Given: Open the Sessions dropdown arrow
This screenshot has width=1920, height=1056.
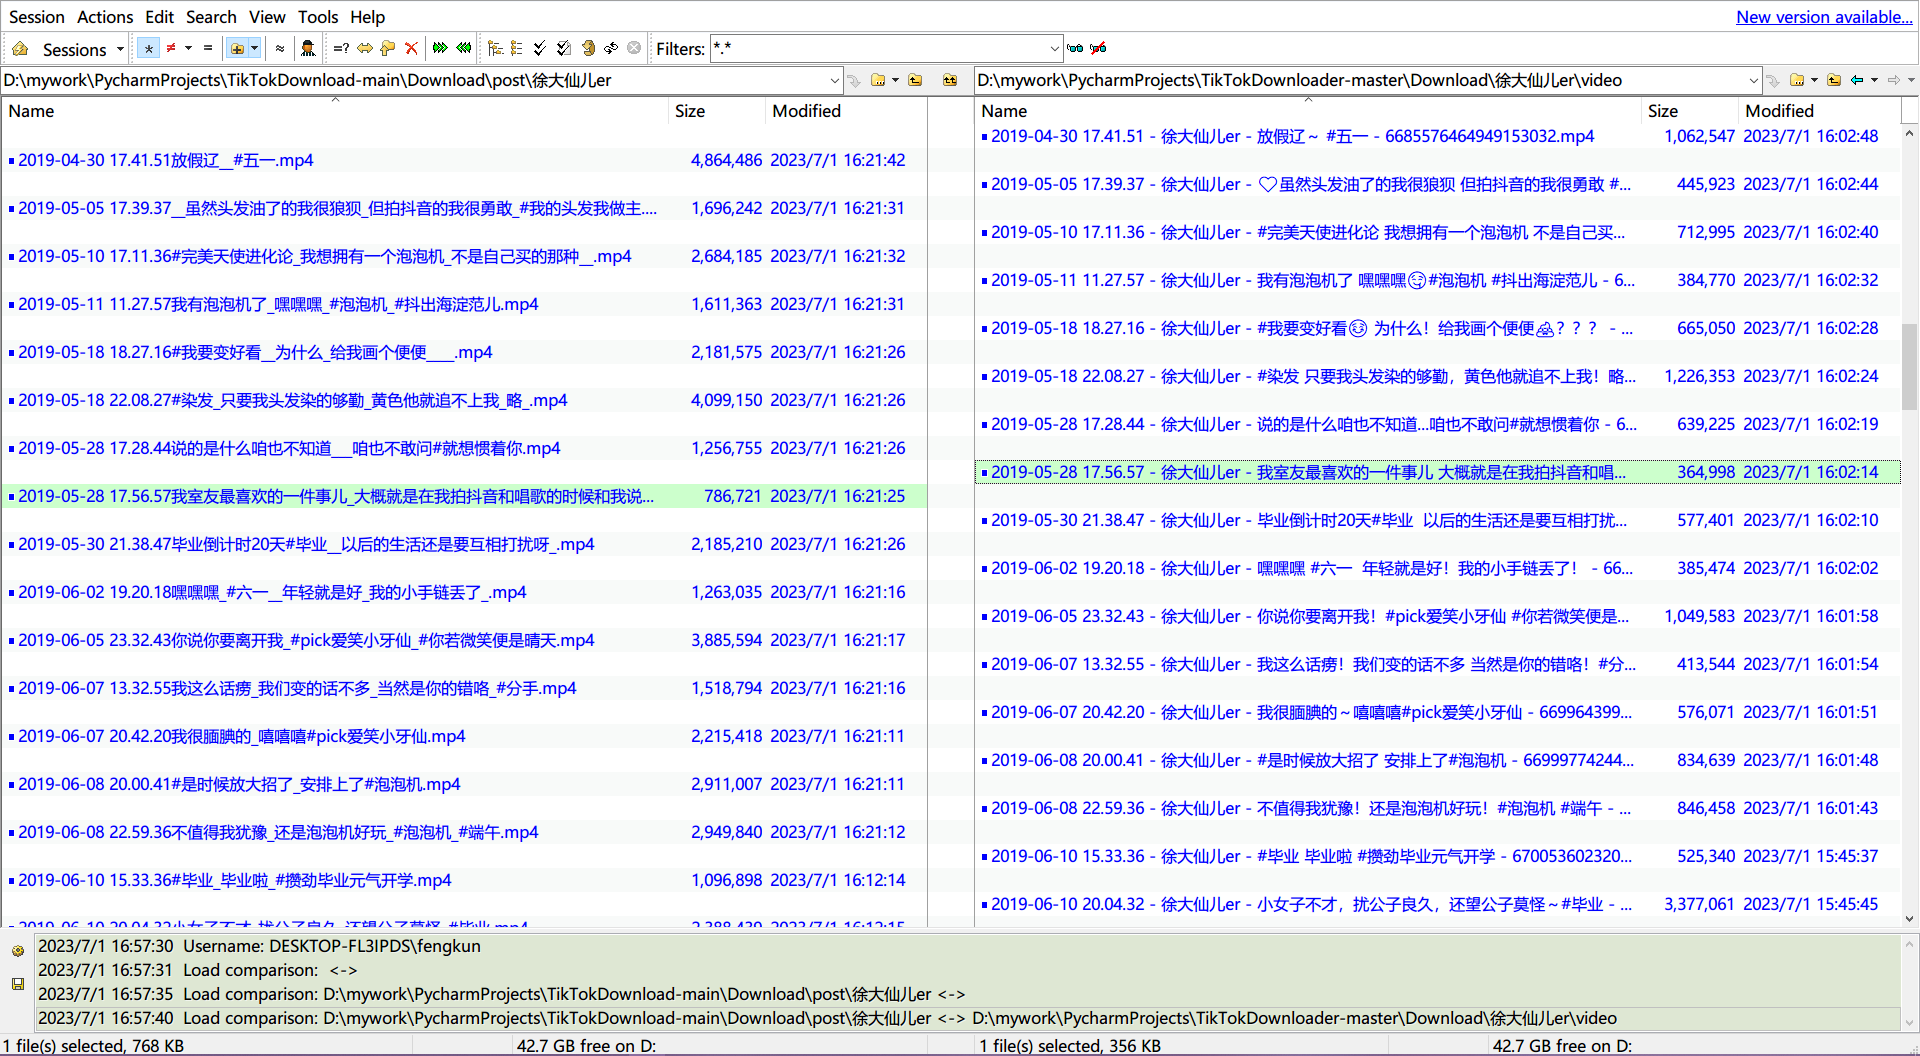Looking at the screenshot, I should [120, 48].
